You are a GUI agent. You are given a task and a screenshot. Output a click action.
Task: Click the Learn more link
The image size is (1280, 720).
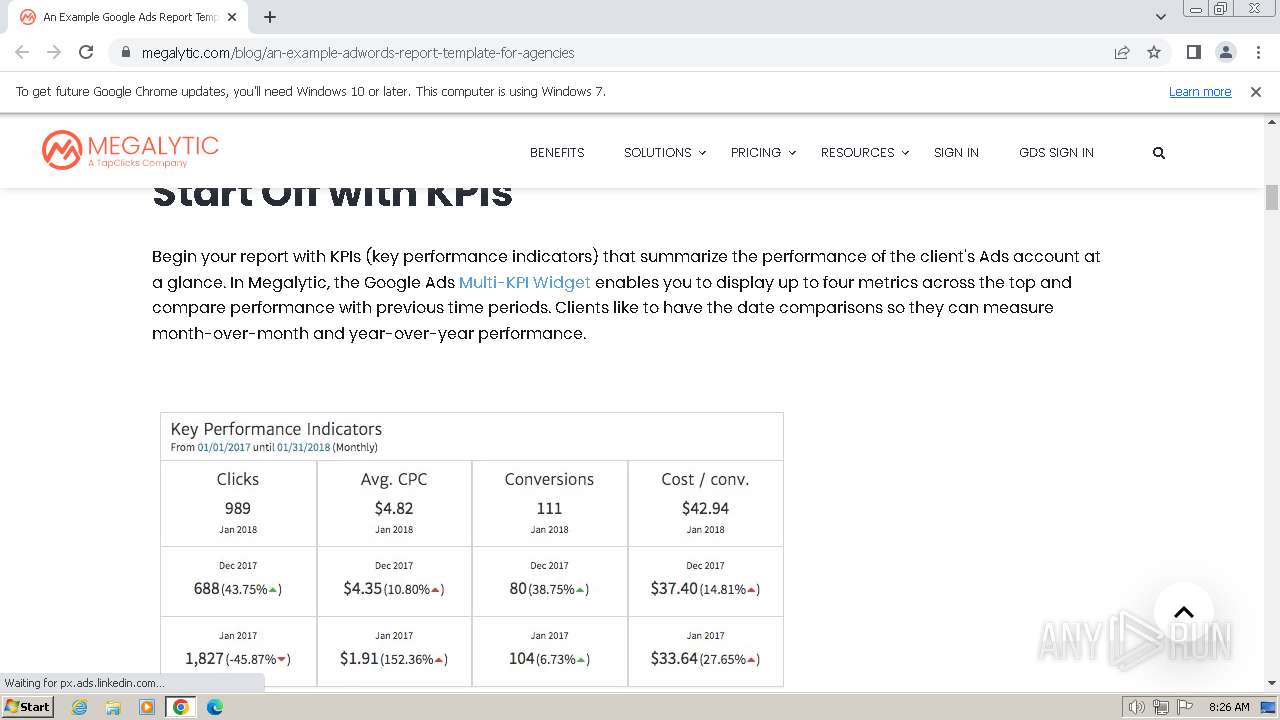click(1200, 91)
